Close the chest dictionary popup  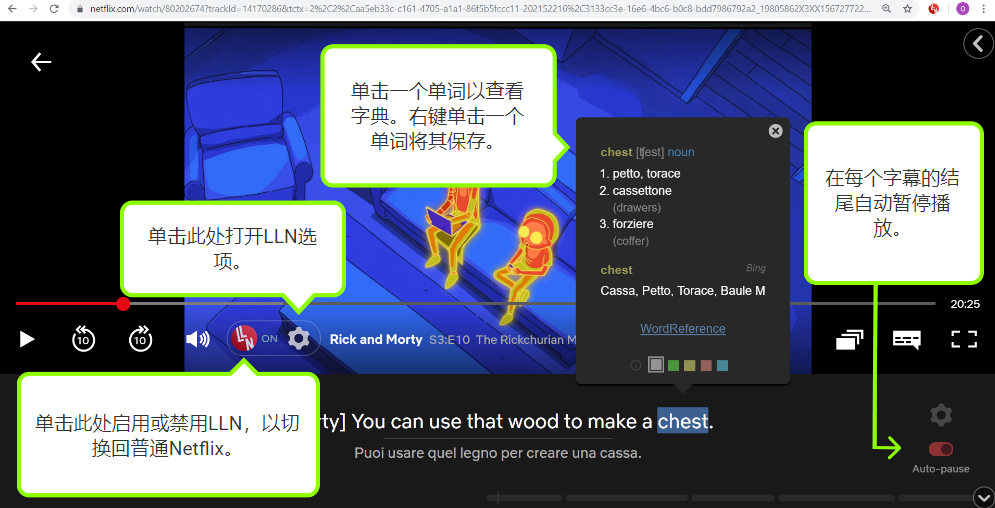coord(775,131)
